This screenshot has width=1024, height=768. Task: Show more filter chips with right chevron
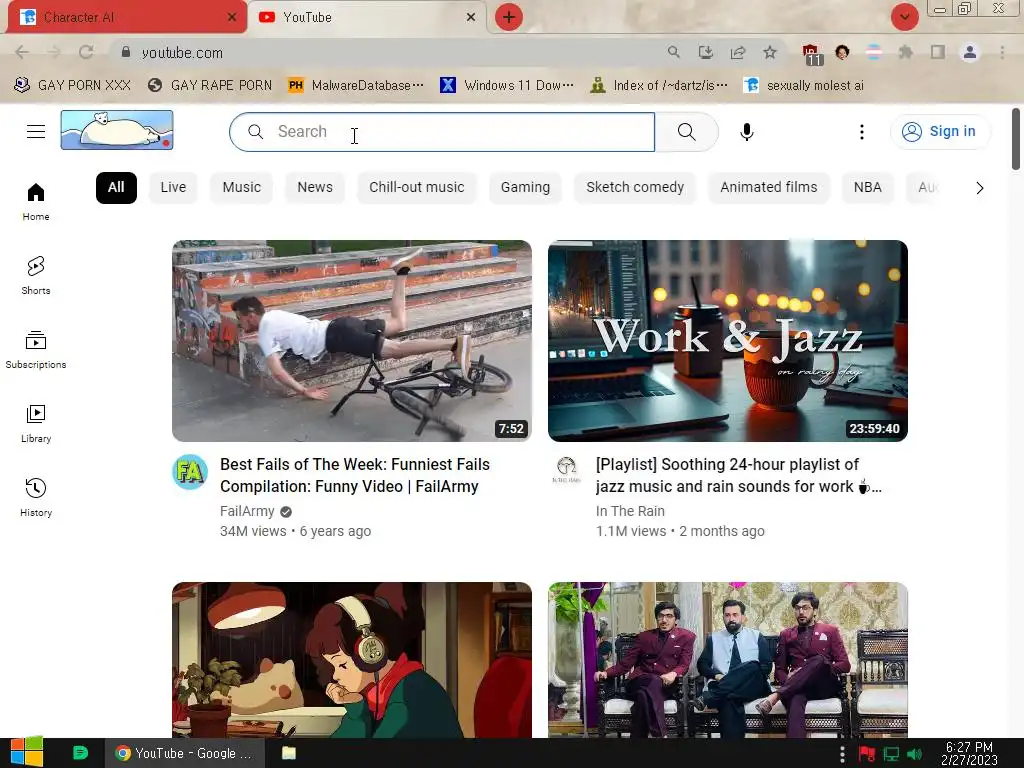[979, 188]
